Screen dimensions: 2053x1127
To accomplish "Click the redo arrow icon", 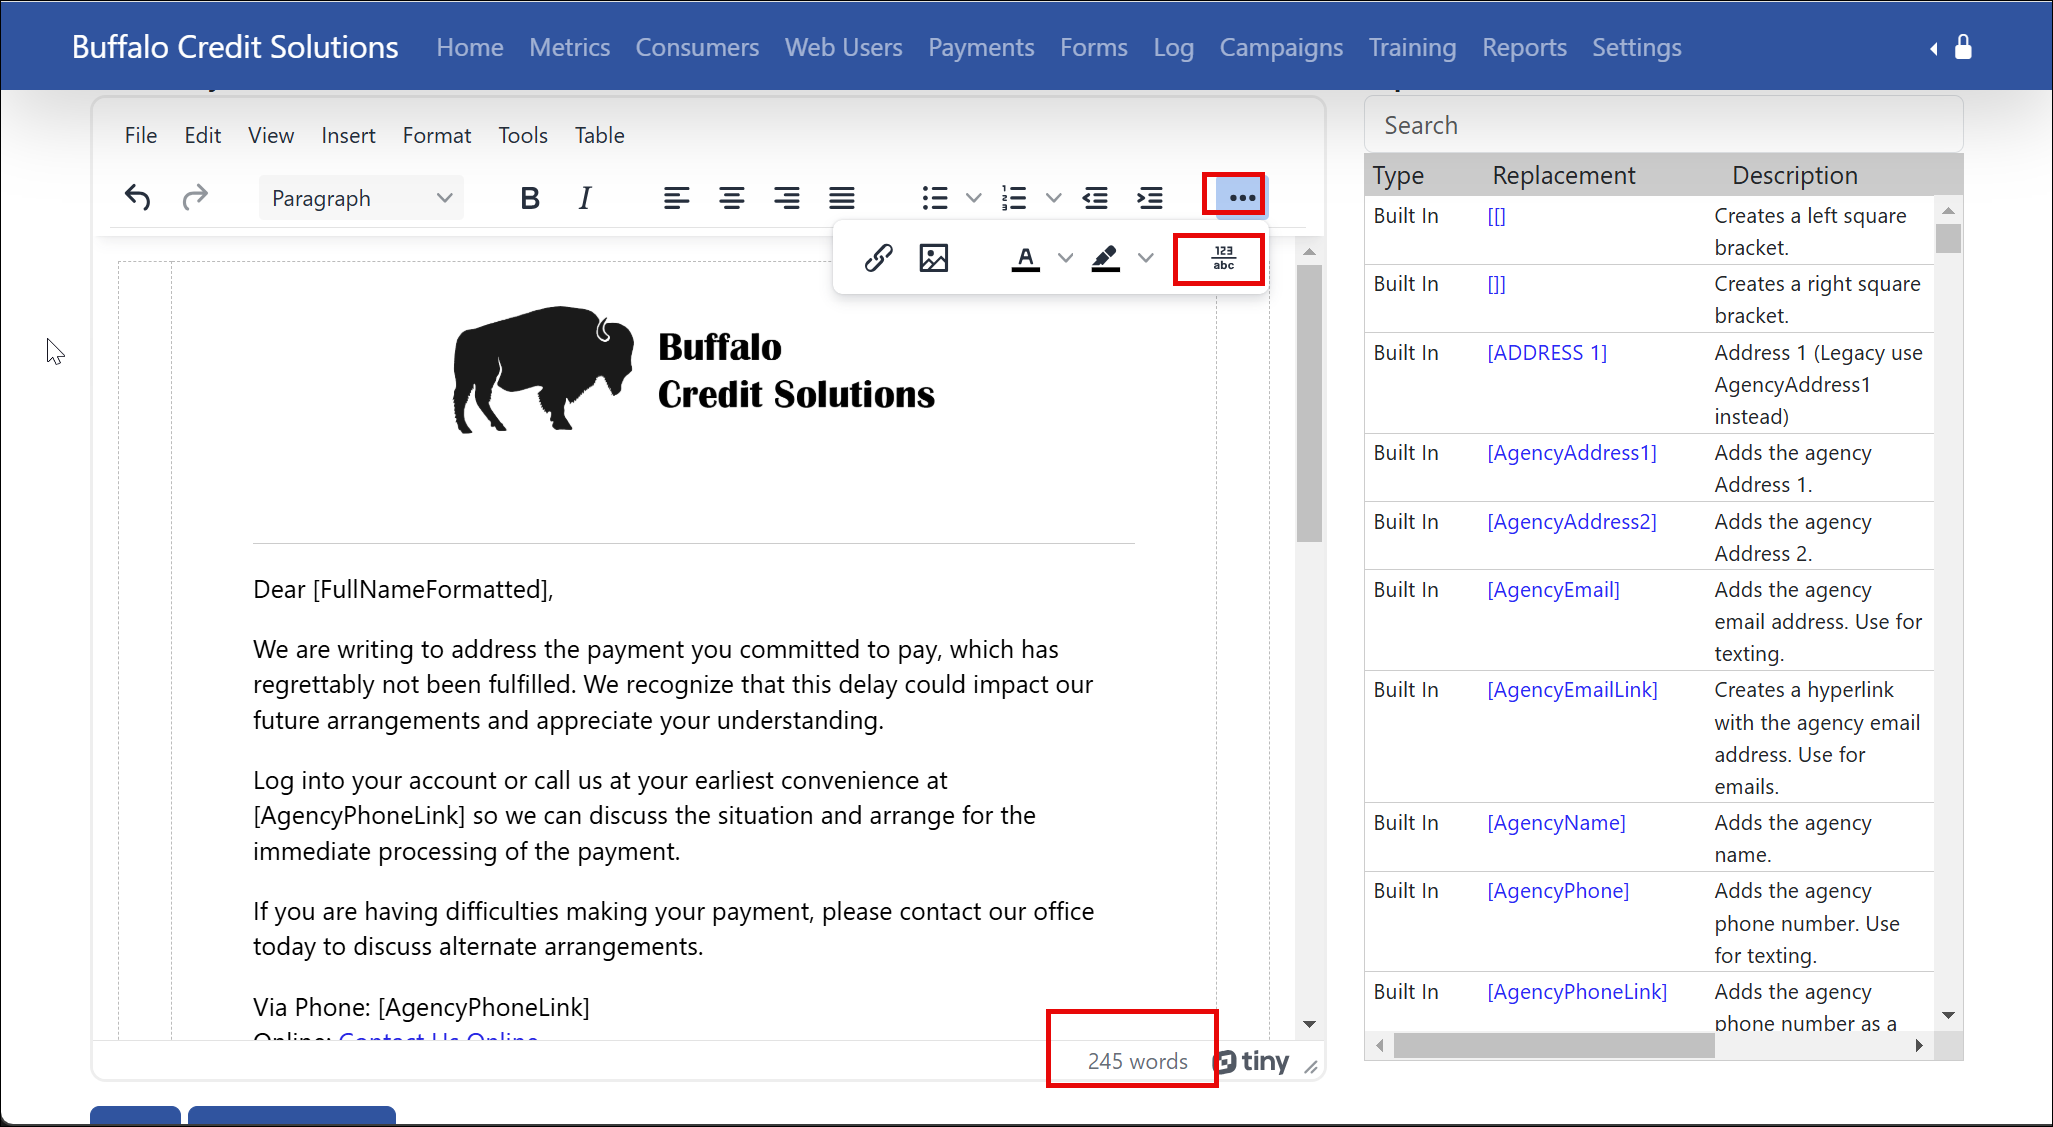I will [x=195, y=198].
